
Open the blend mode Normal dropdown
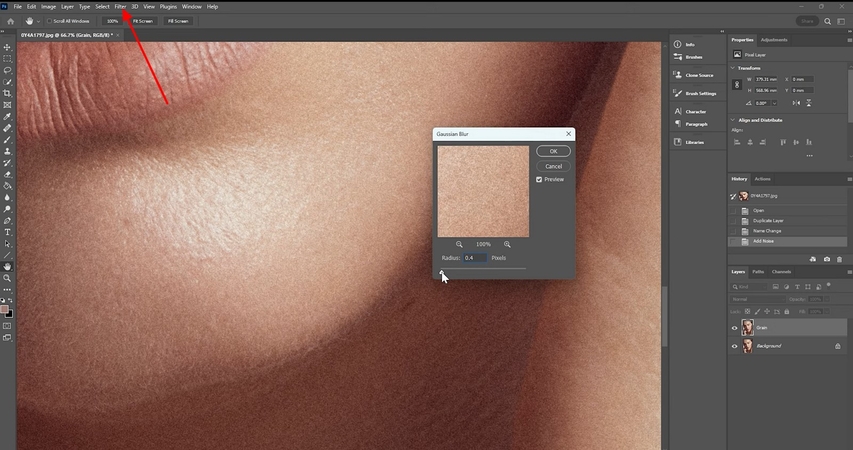click(756, 299)
